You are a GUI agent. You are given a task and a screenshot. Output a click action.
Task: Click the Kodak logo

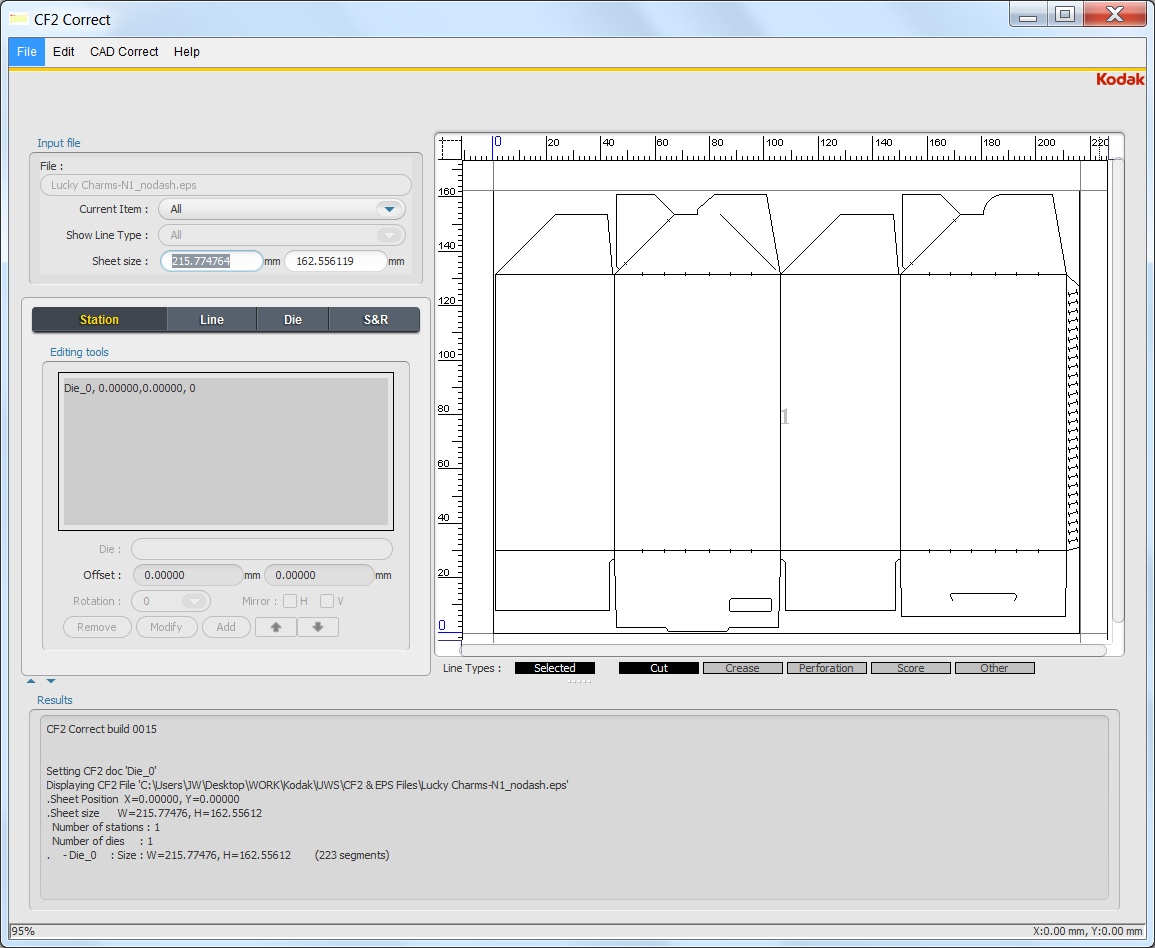click(x=1120, y=79)
